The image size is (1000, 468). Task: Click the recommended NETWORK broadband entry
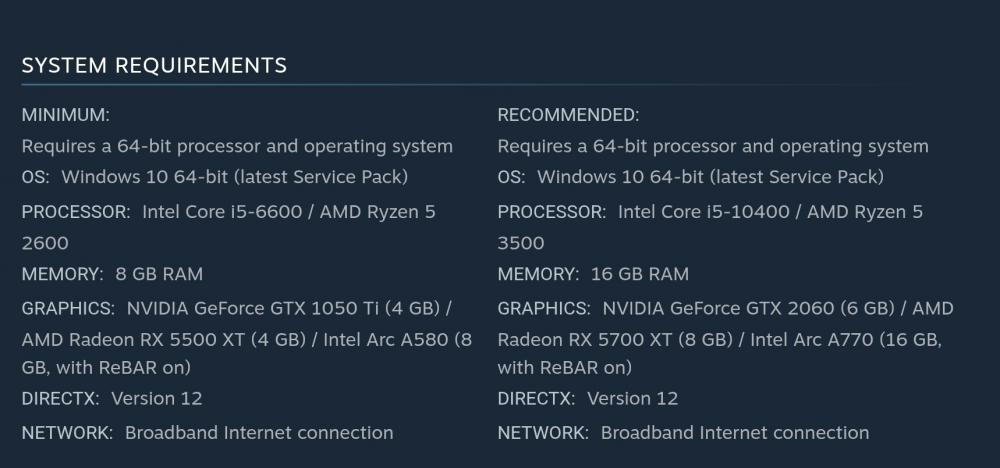click(x=735, y=432)
